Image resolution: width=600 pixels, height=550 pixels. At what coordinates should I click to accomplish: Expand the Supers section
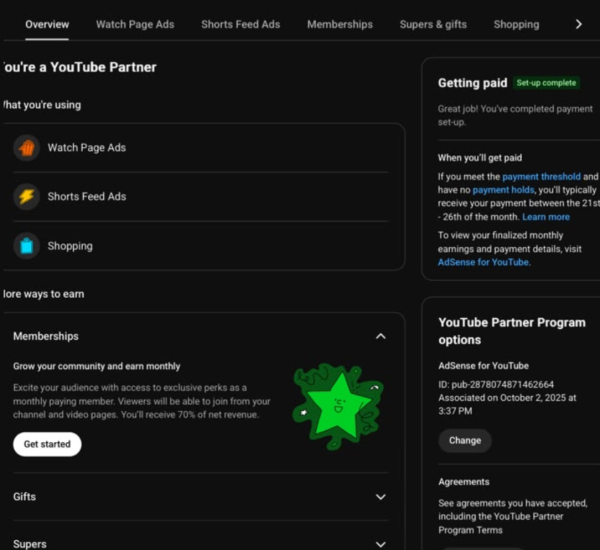380,544
